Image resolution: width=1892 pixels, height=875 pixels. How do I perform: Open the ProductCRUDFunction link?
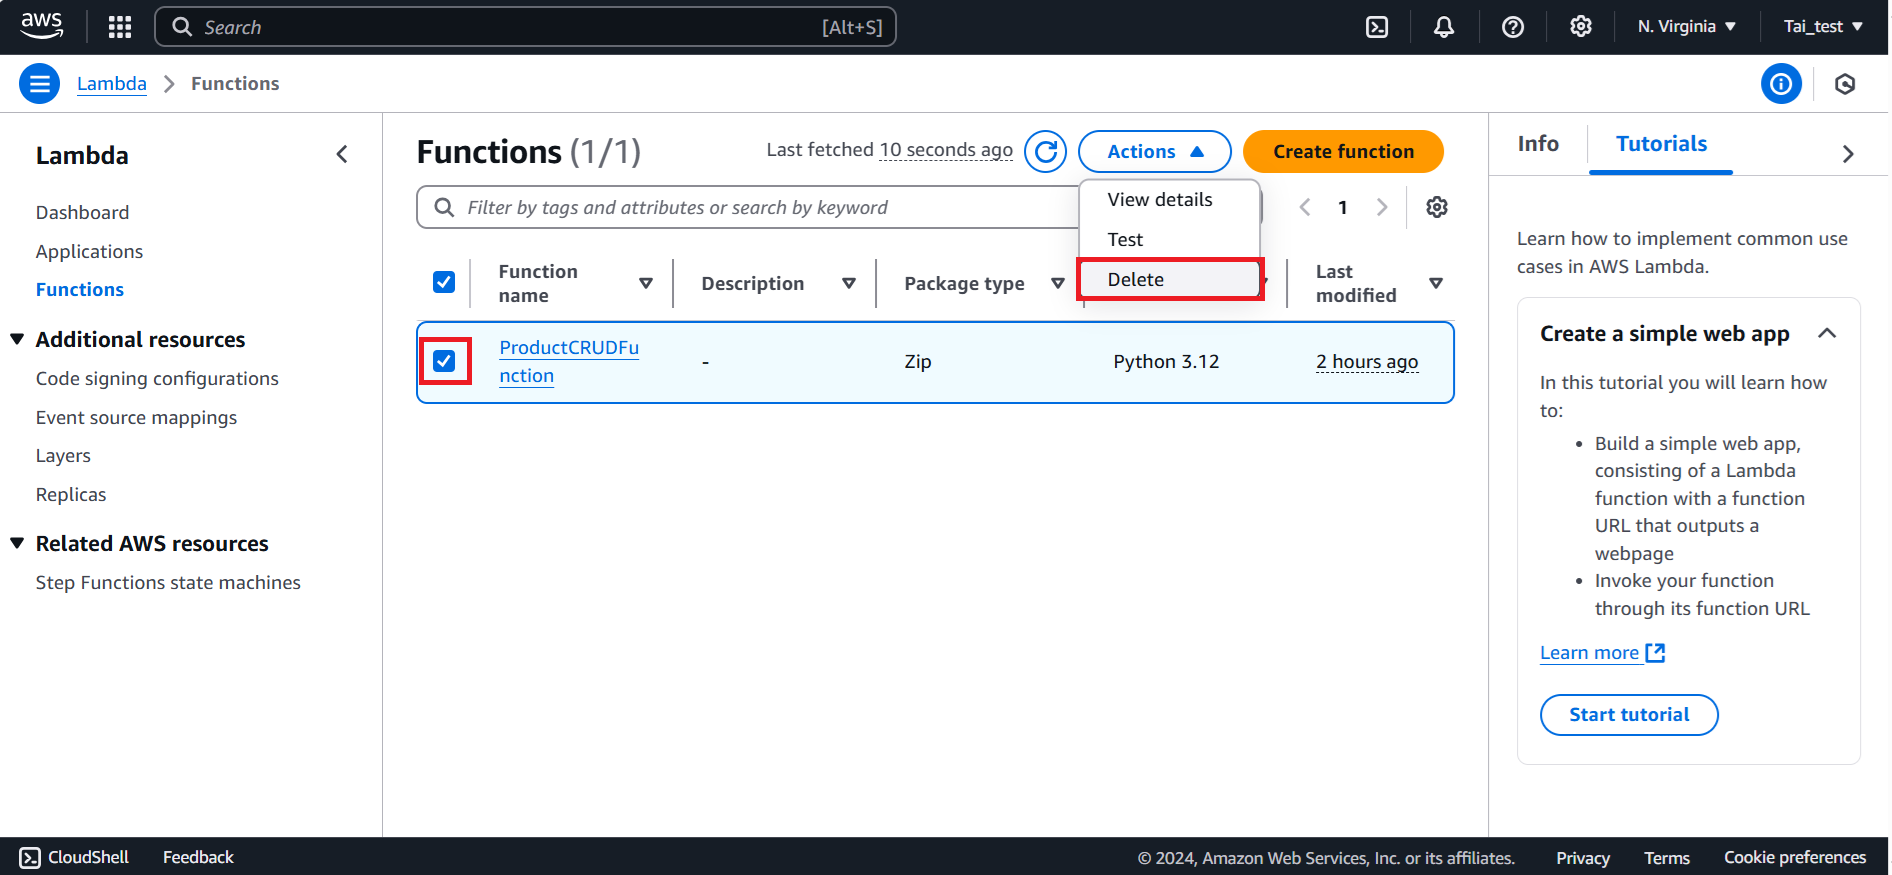tap(569, 362)
